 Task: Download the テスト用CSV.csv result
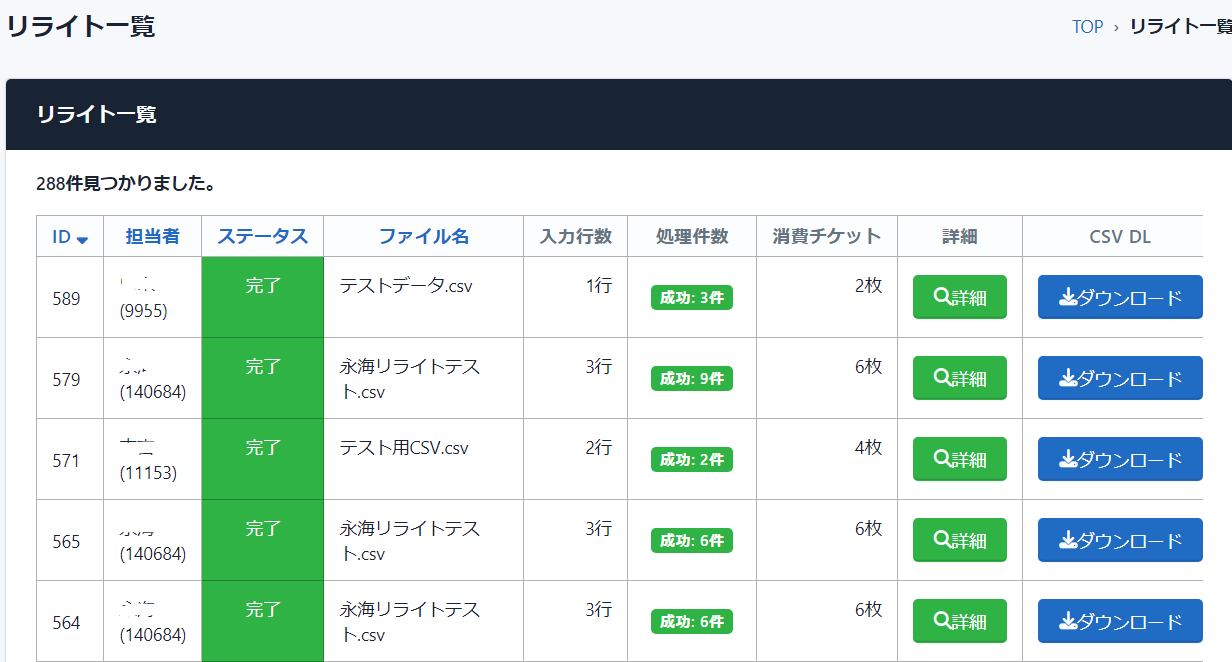pos(1120,459)
